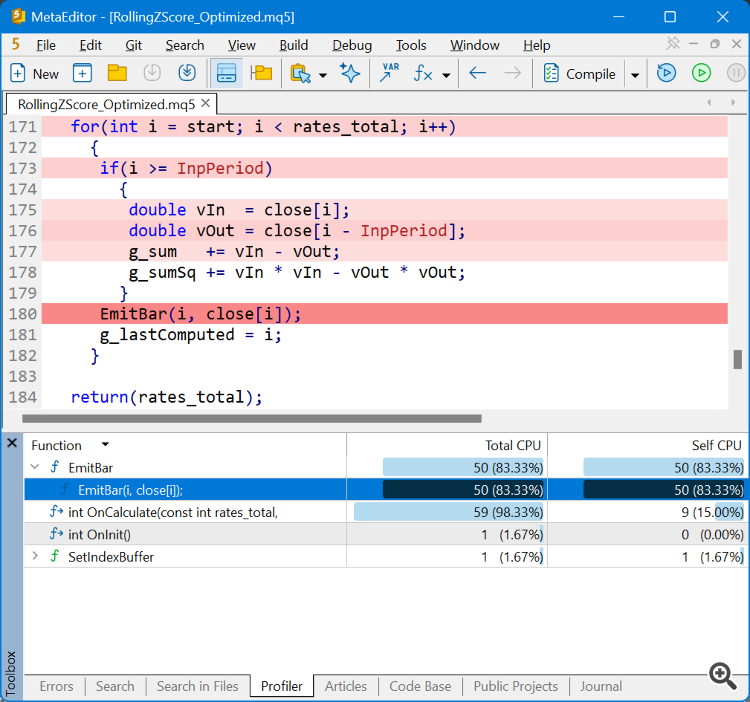This screenshot has height=702, width=750.
Task: Open the Tools menu
Action: 411,45
